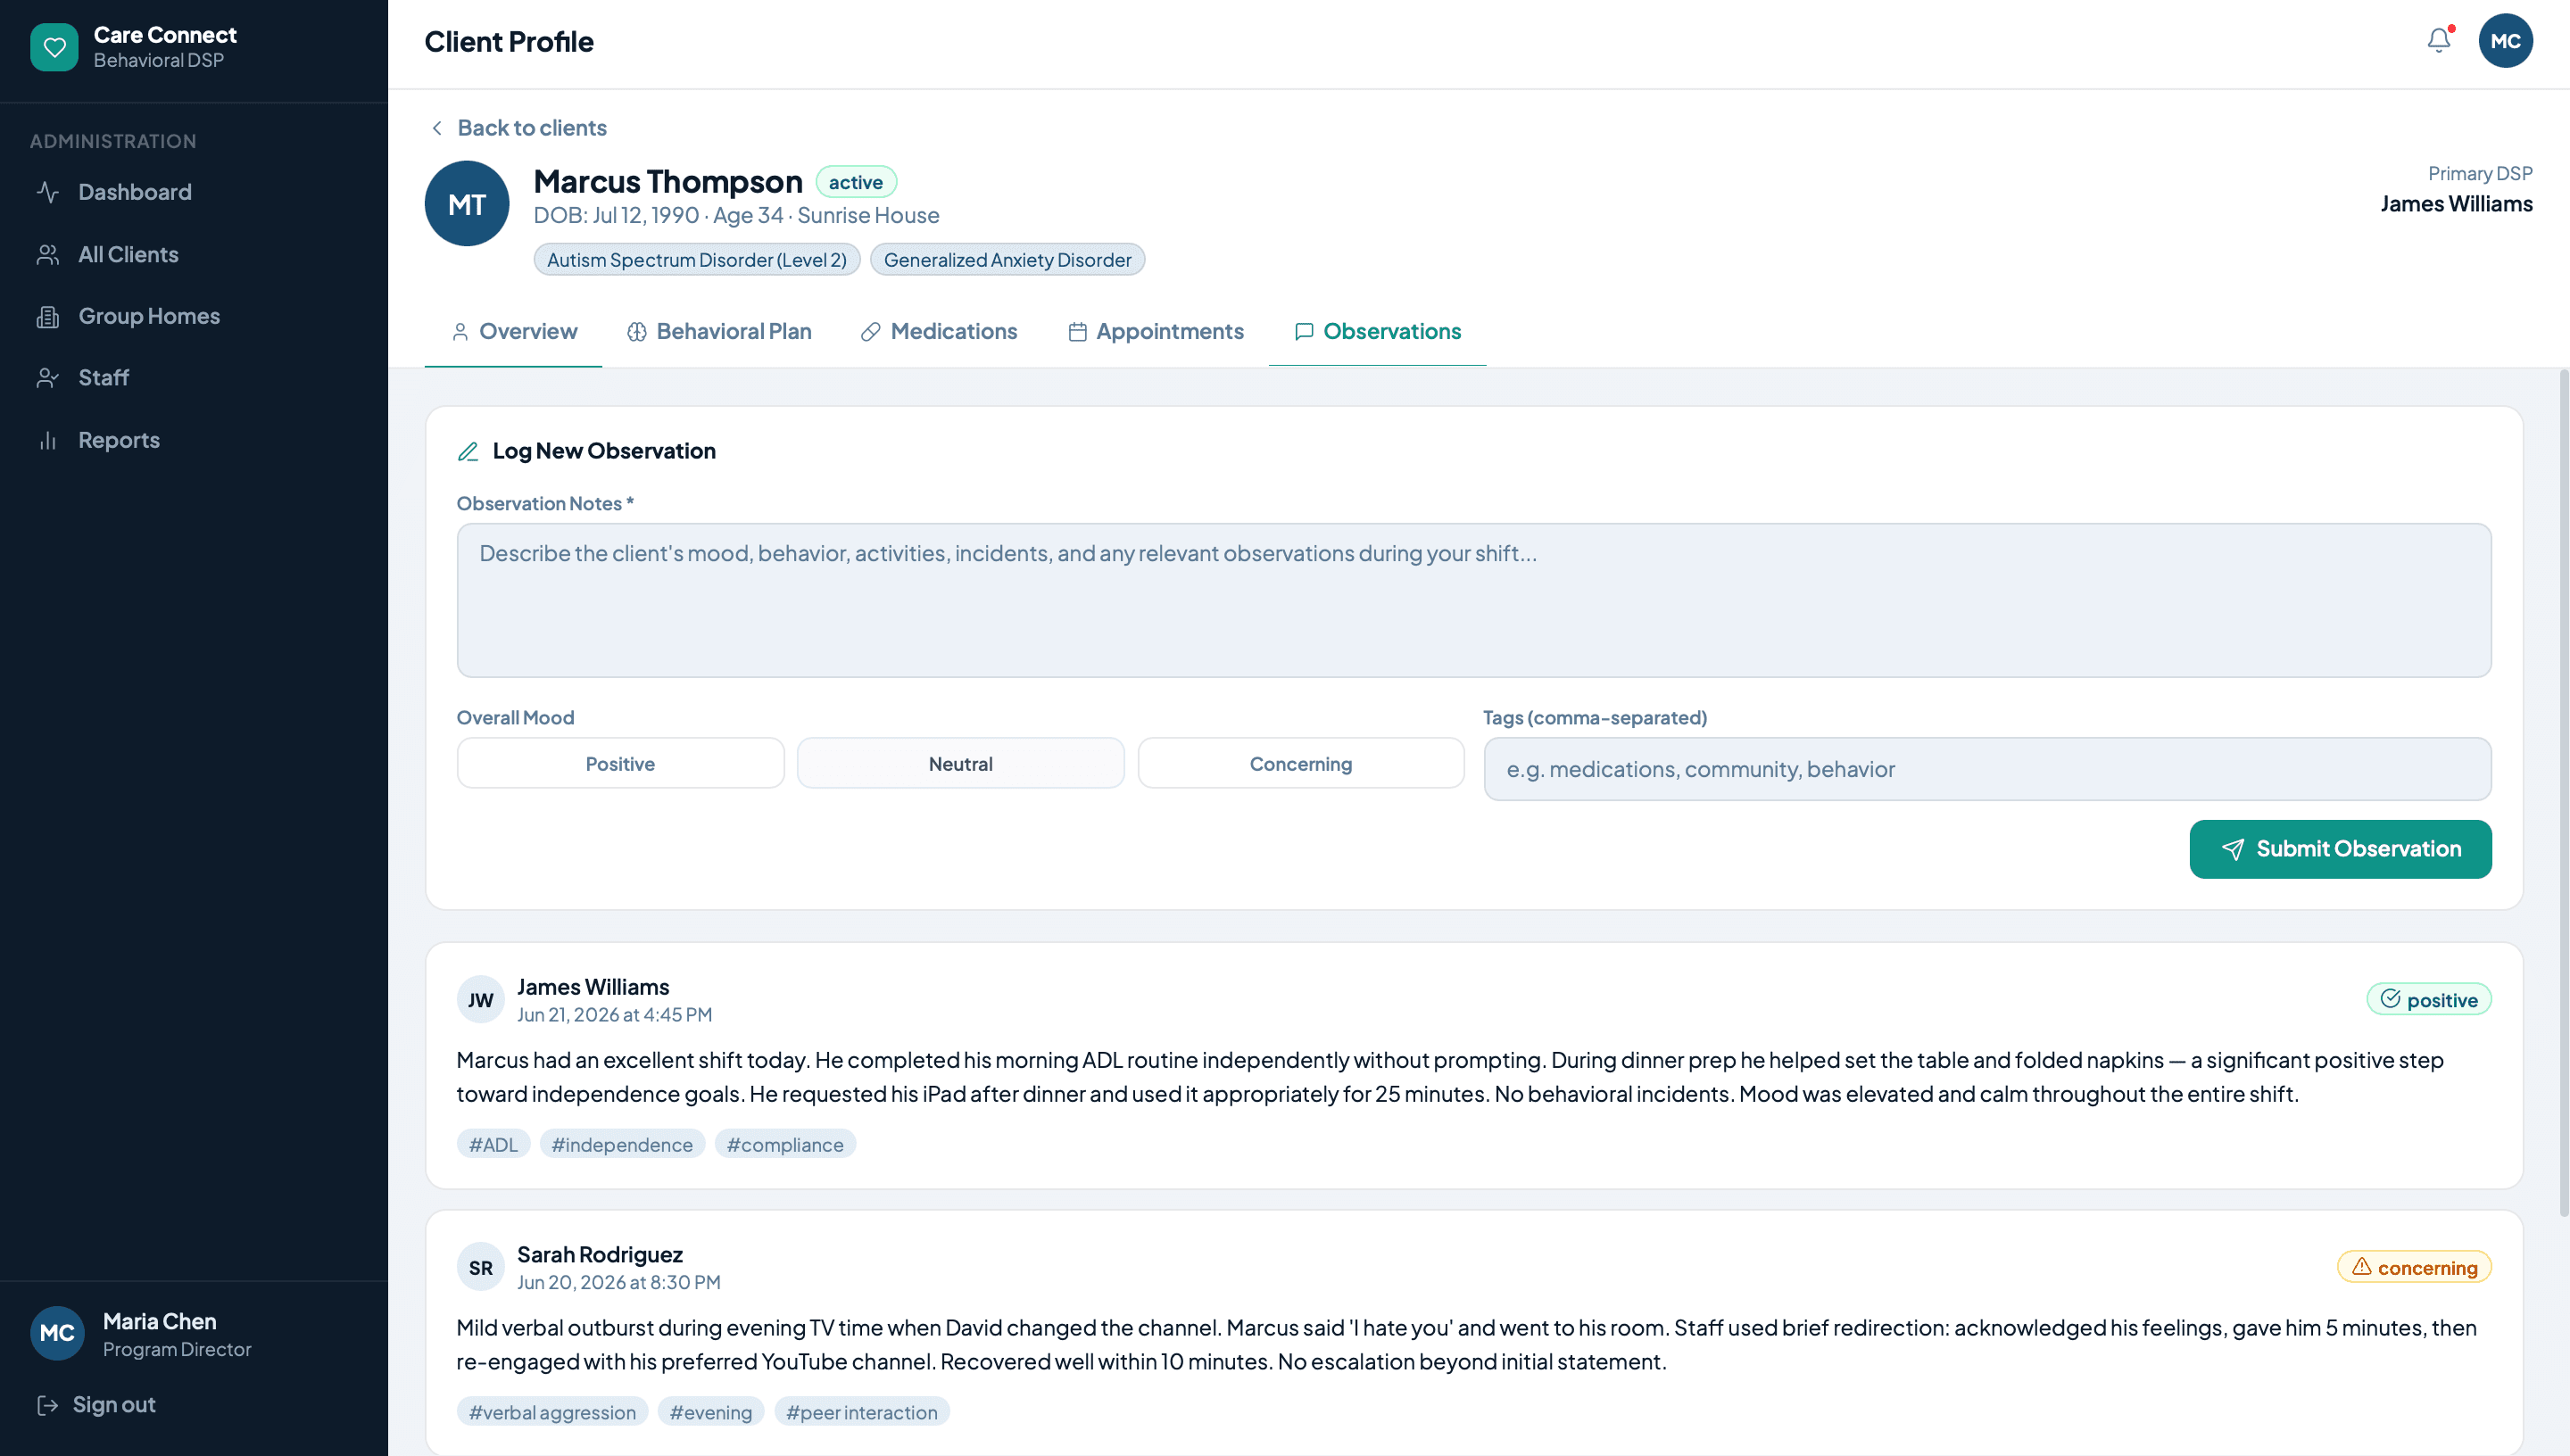Click the paper plane icon on Submit

click(2233, 849)
